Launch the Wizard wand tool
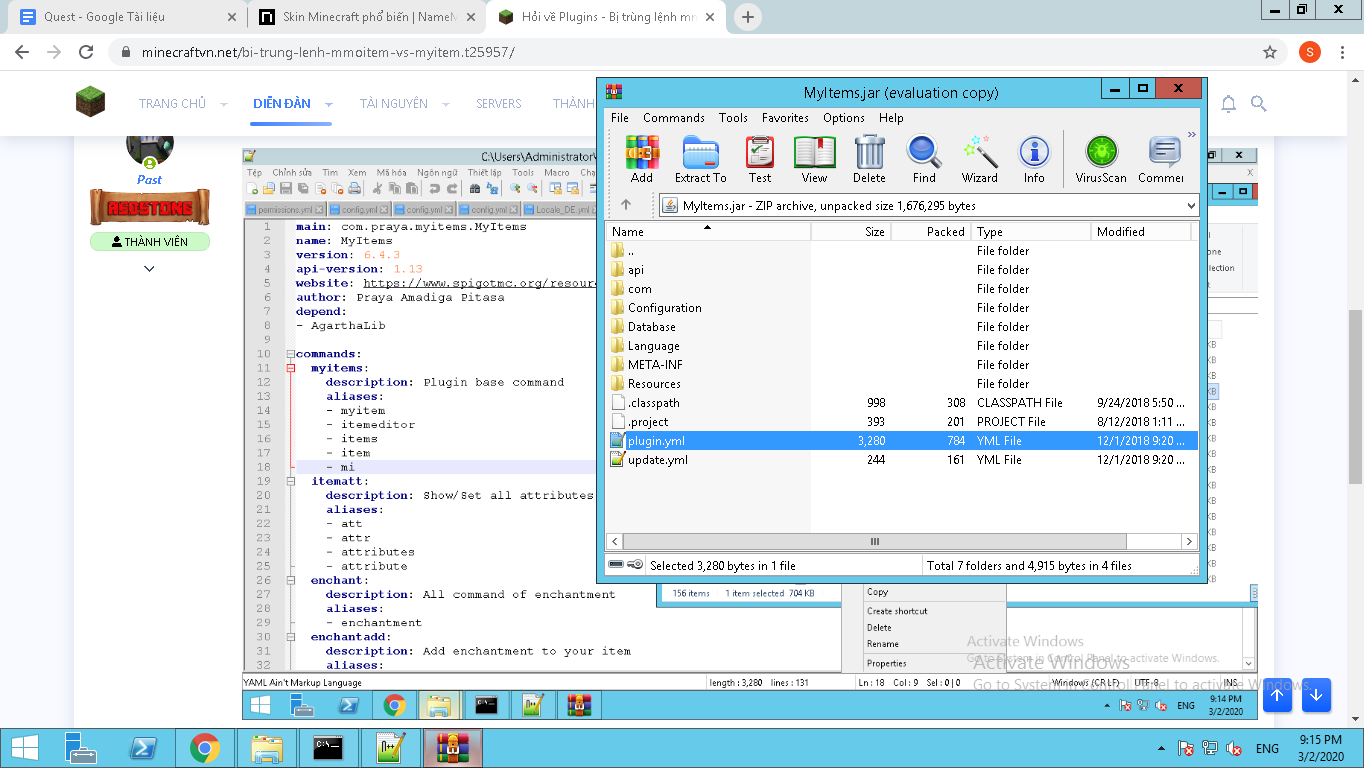This screenshot has height=768, width=1364. pos(980,160)
